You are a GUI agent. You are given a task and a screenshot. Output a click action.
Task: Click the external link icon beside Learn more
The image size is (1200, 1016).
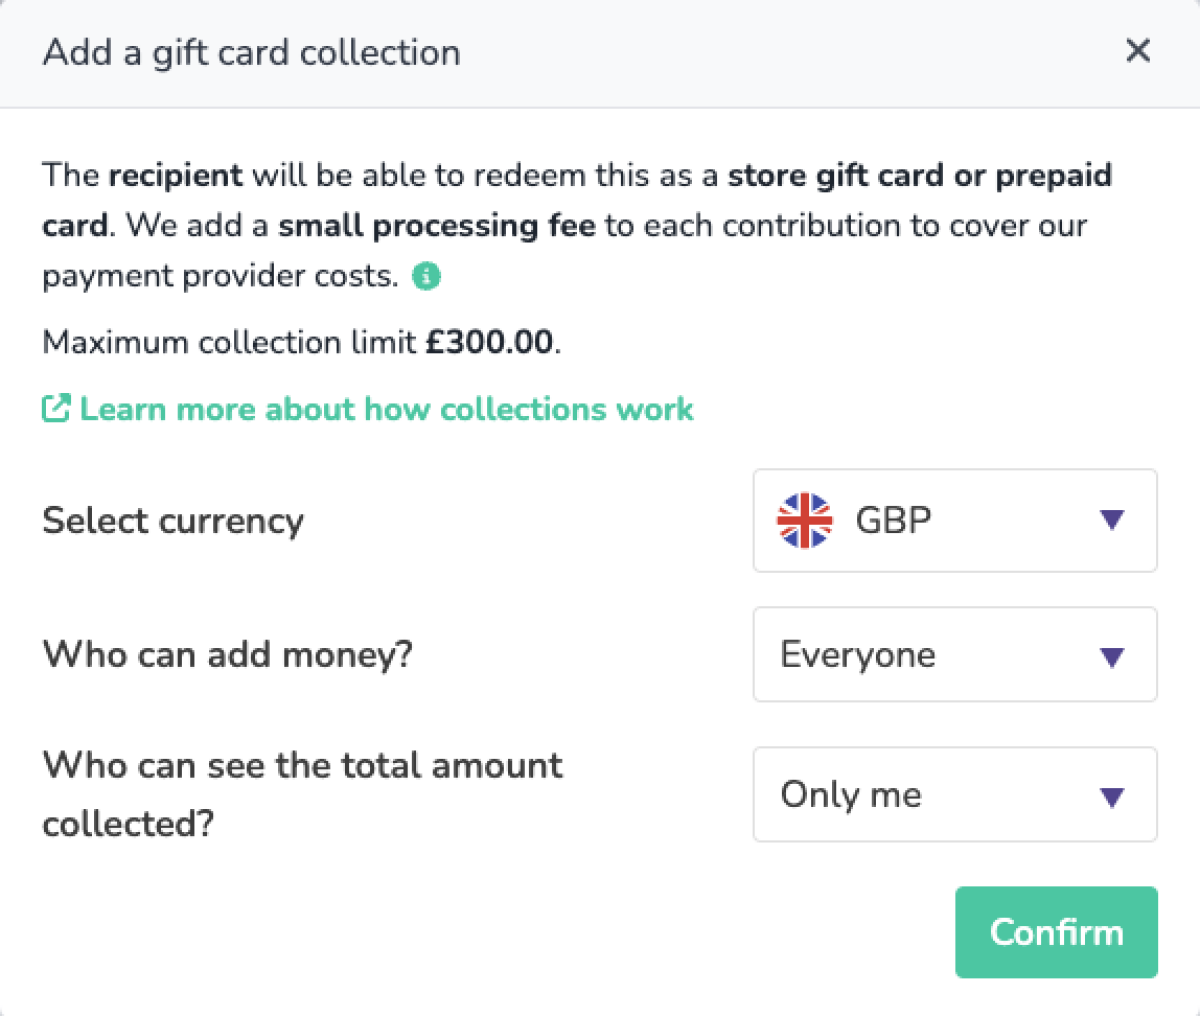pyautogui.click(x=56, y=408)
